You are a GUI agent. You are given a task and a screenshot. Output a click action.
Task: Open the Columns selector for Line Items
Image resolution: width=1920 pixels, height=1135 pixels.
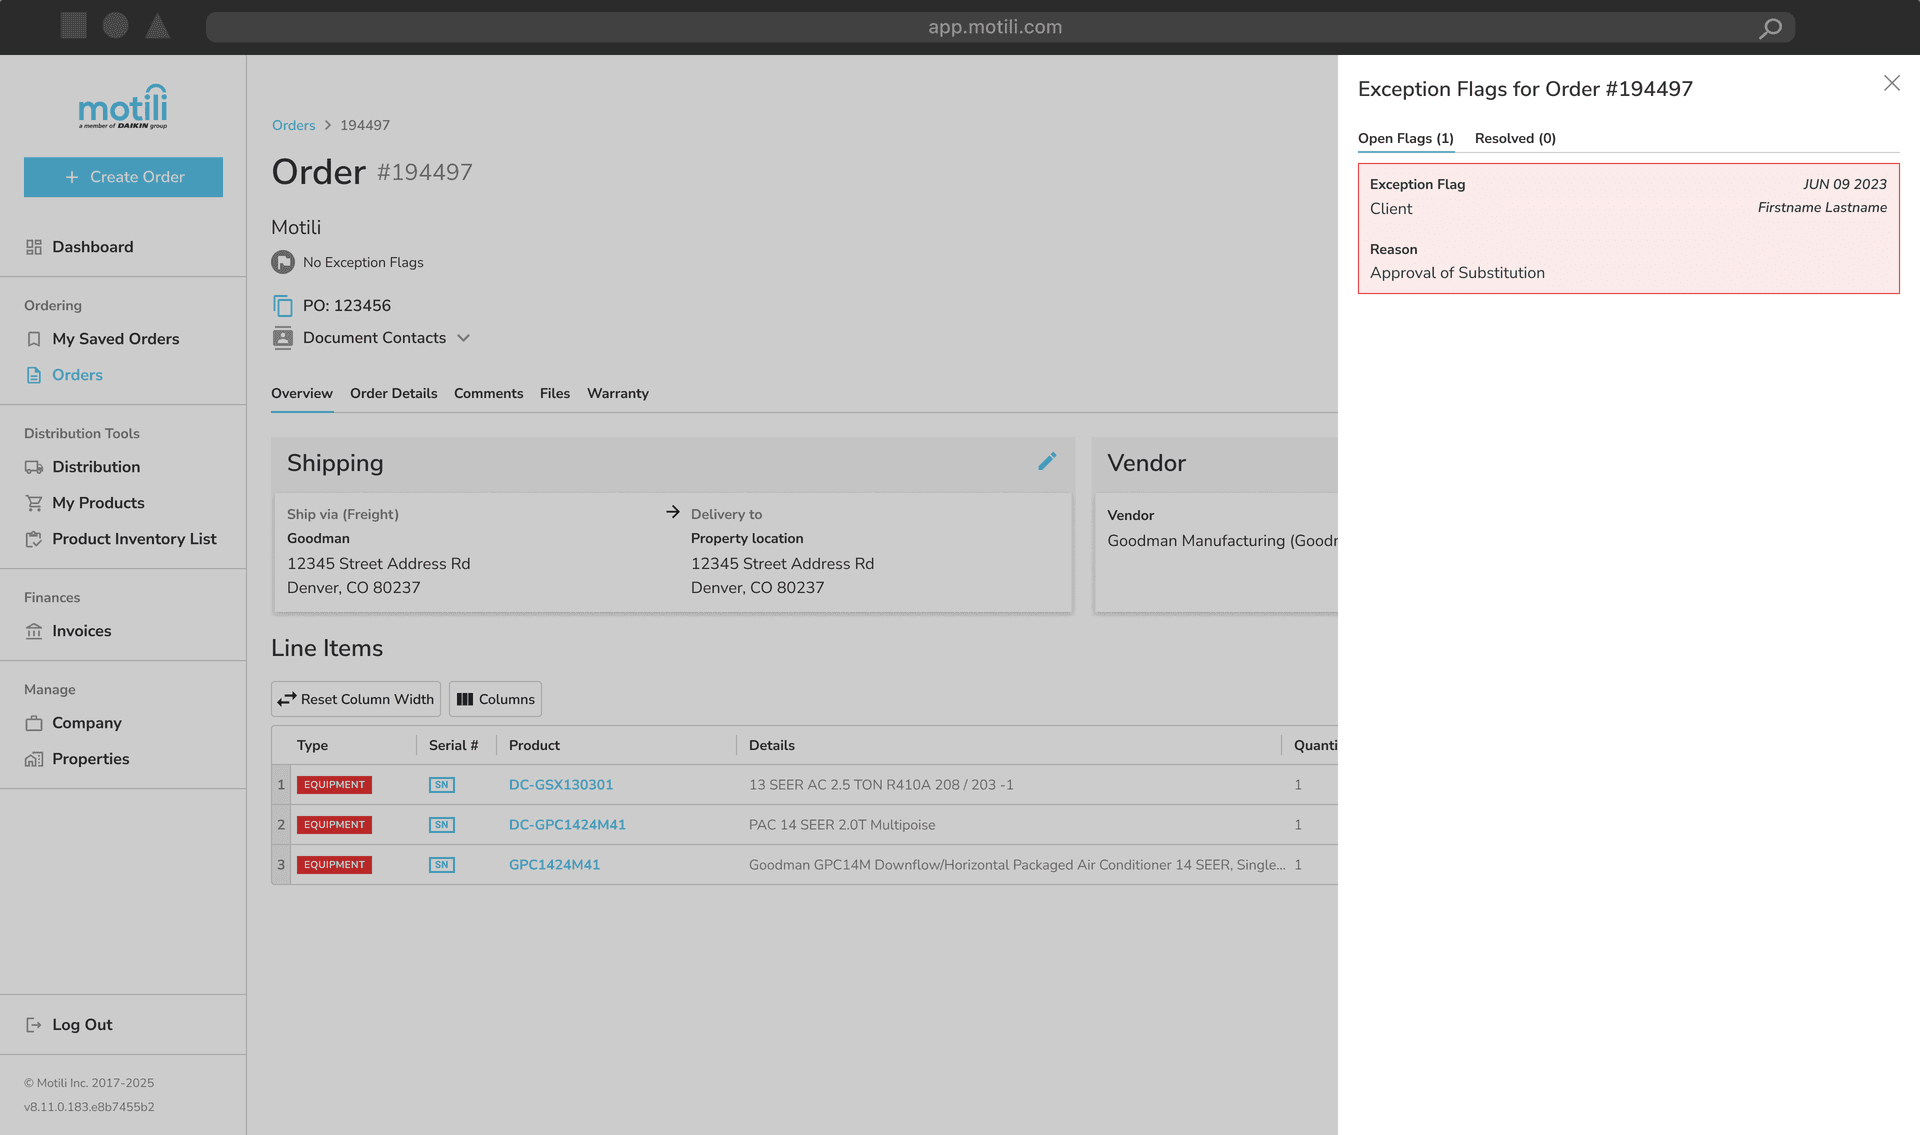pyautogui.click(x=495, y=699)
